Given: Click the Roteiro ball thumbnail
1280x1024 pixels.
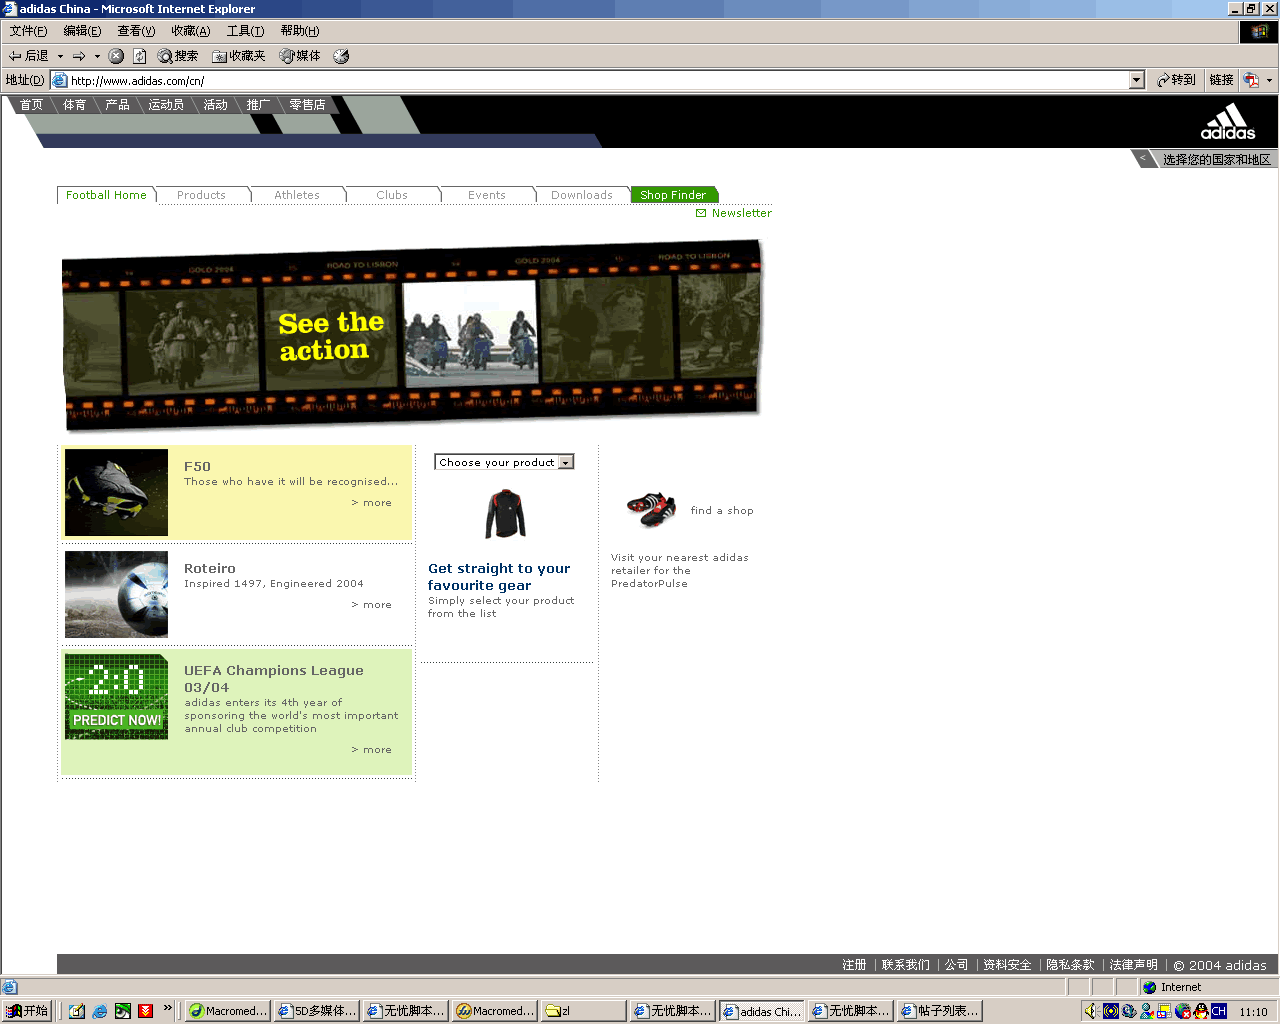Looking at the screenshot, I should pos(116,594).
